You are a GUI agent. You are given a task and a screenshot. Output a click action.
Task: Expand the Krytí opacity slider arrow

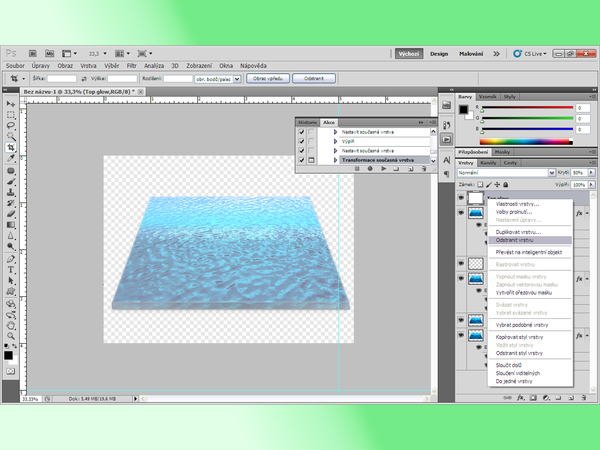coord(589,173)
